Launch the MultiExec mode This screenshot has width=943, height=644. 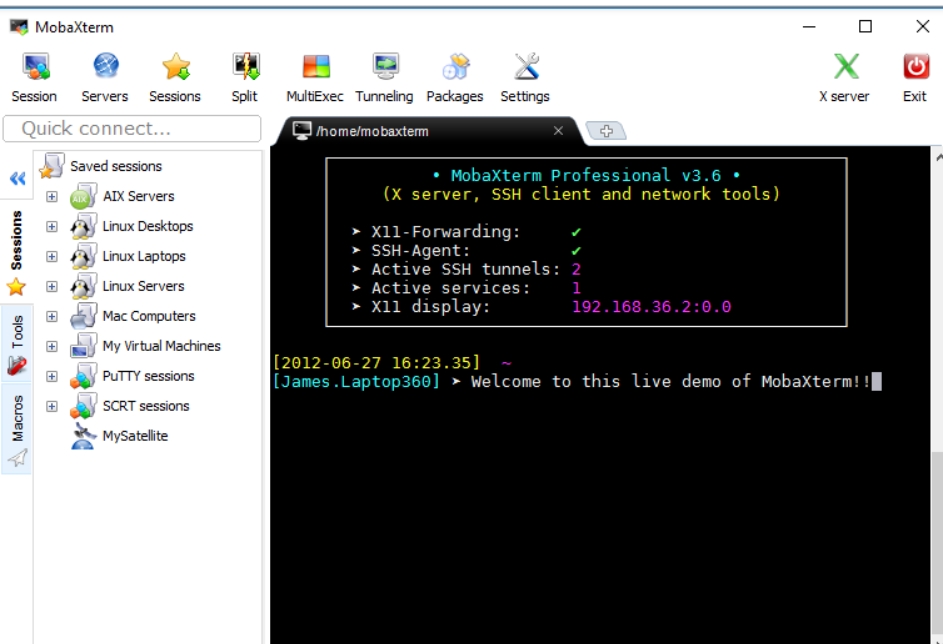(x=316, y=66)
